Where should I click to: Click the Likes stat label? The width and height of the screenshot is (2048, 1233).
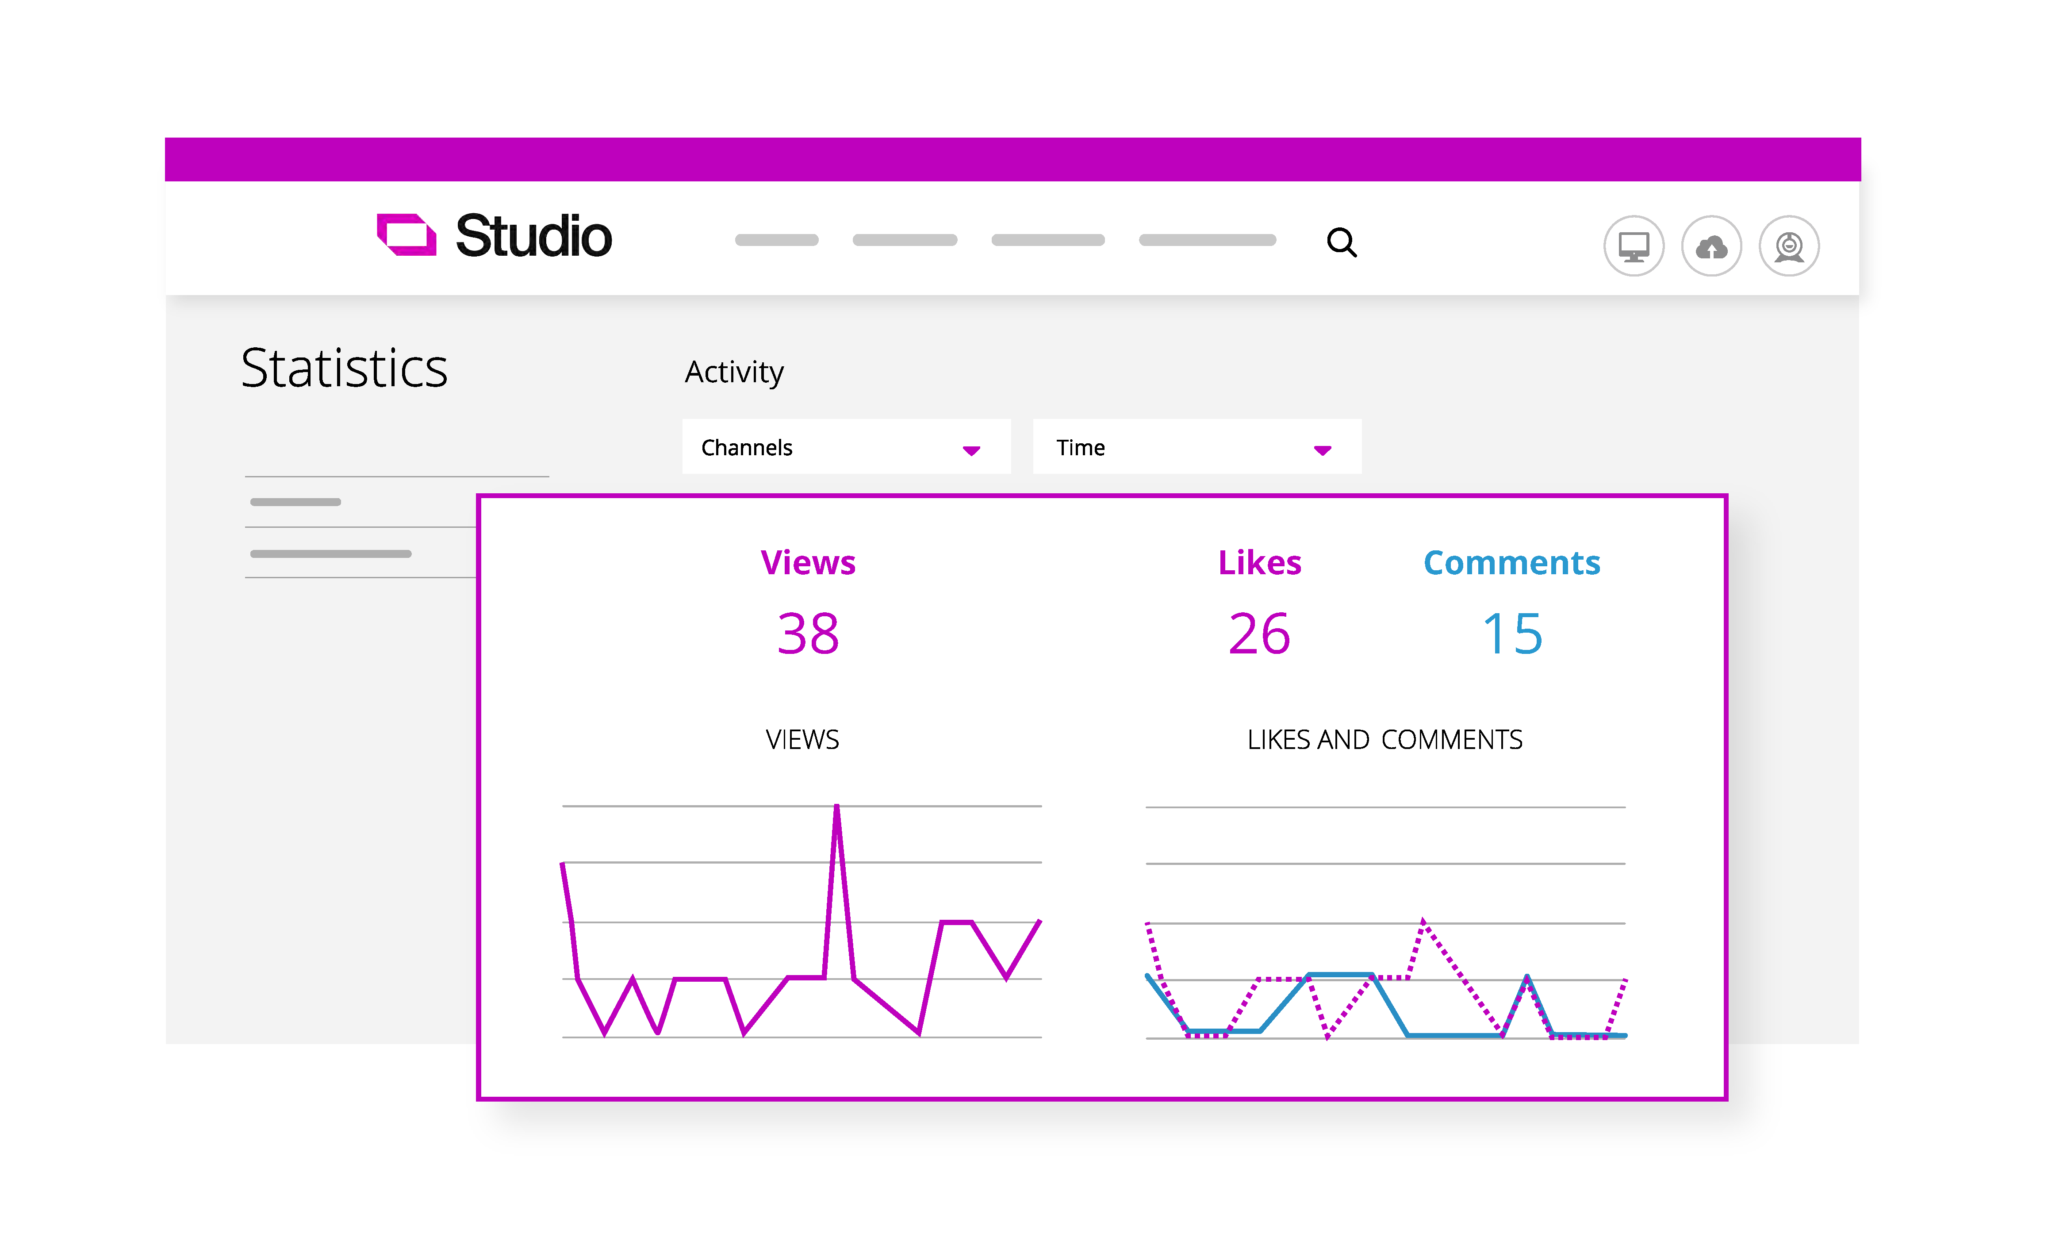click(x=1259, y=562)
